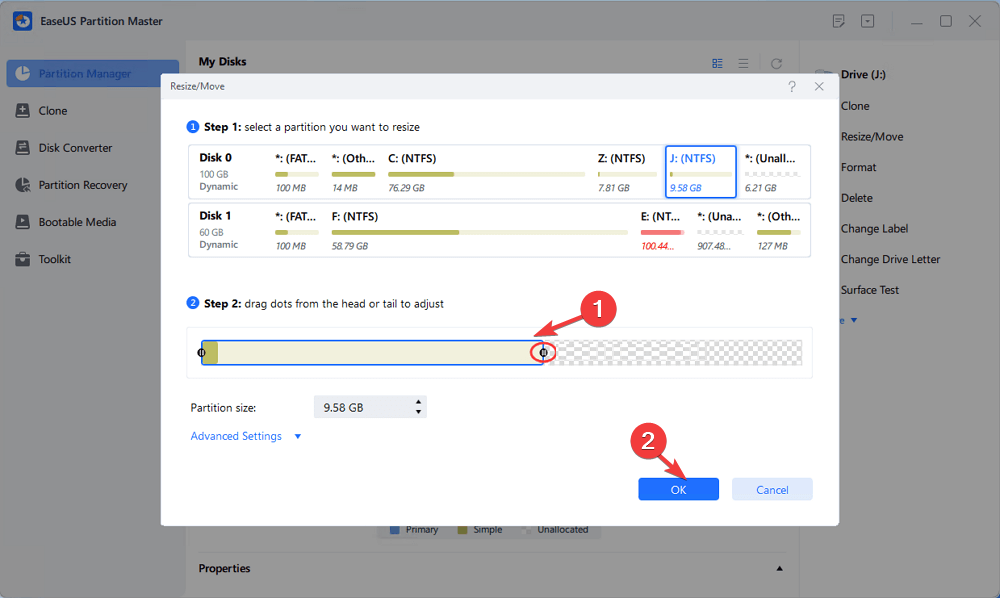Switch My Disks to list view icon
1000x598 pixels.
(x=743, y=63)
